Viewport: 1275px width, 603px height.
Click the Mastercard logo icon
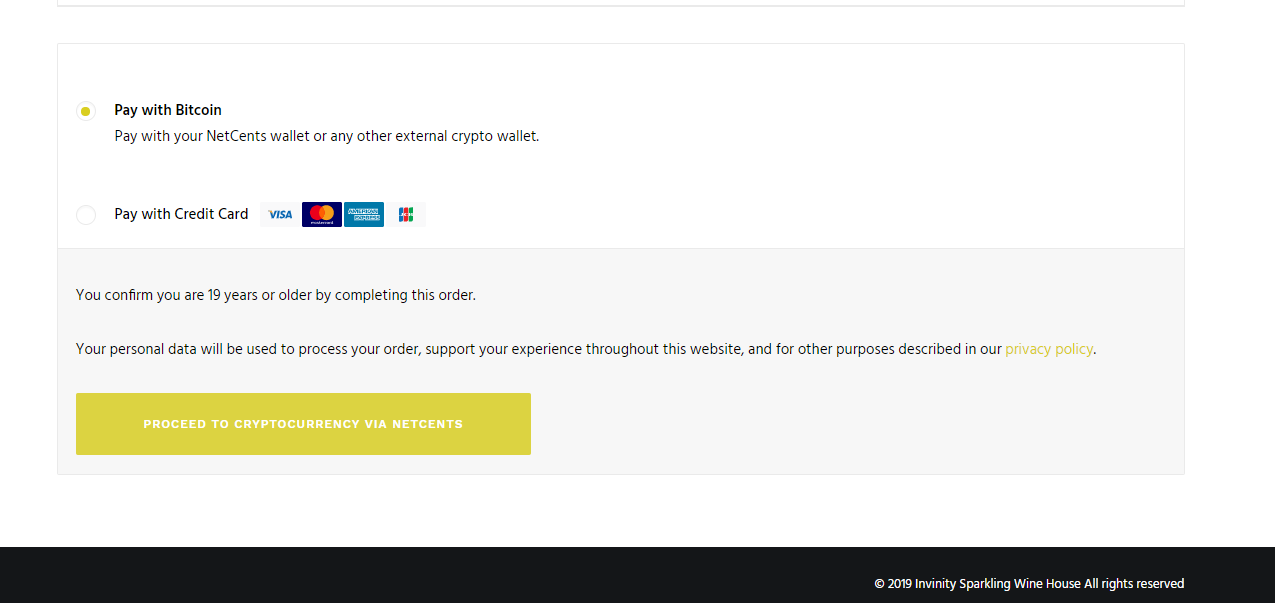(x=322, y=215)
